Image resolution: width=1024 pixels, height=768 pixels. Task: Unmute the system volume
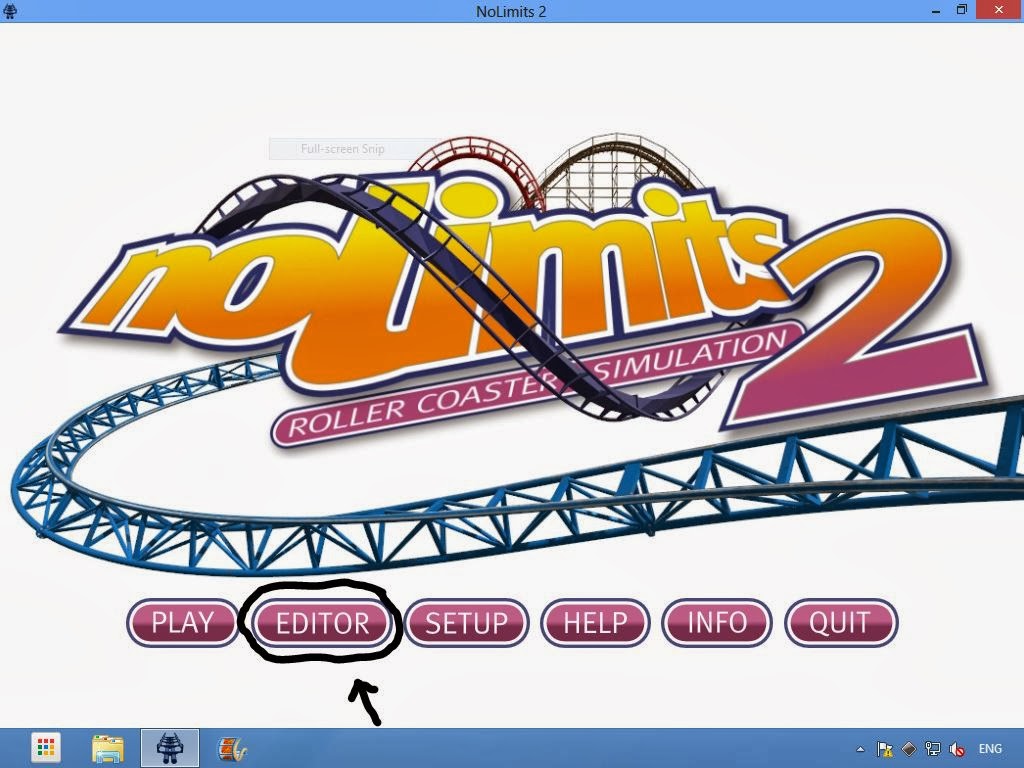pyautogui.click(x=956, y=748)
